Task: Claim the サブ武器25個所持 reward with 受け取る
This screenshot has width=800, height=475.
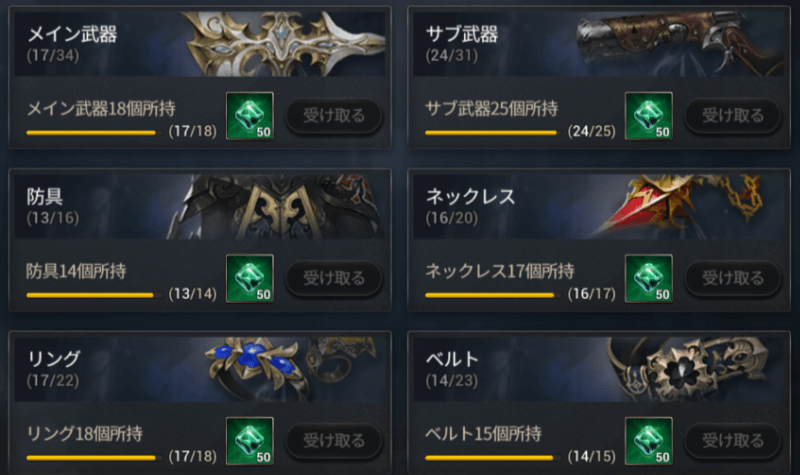Action: (733, 116)
